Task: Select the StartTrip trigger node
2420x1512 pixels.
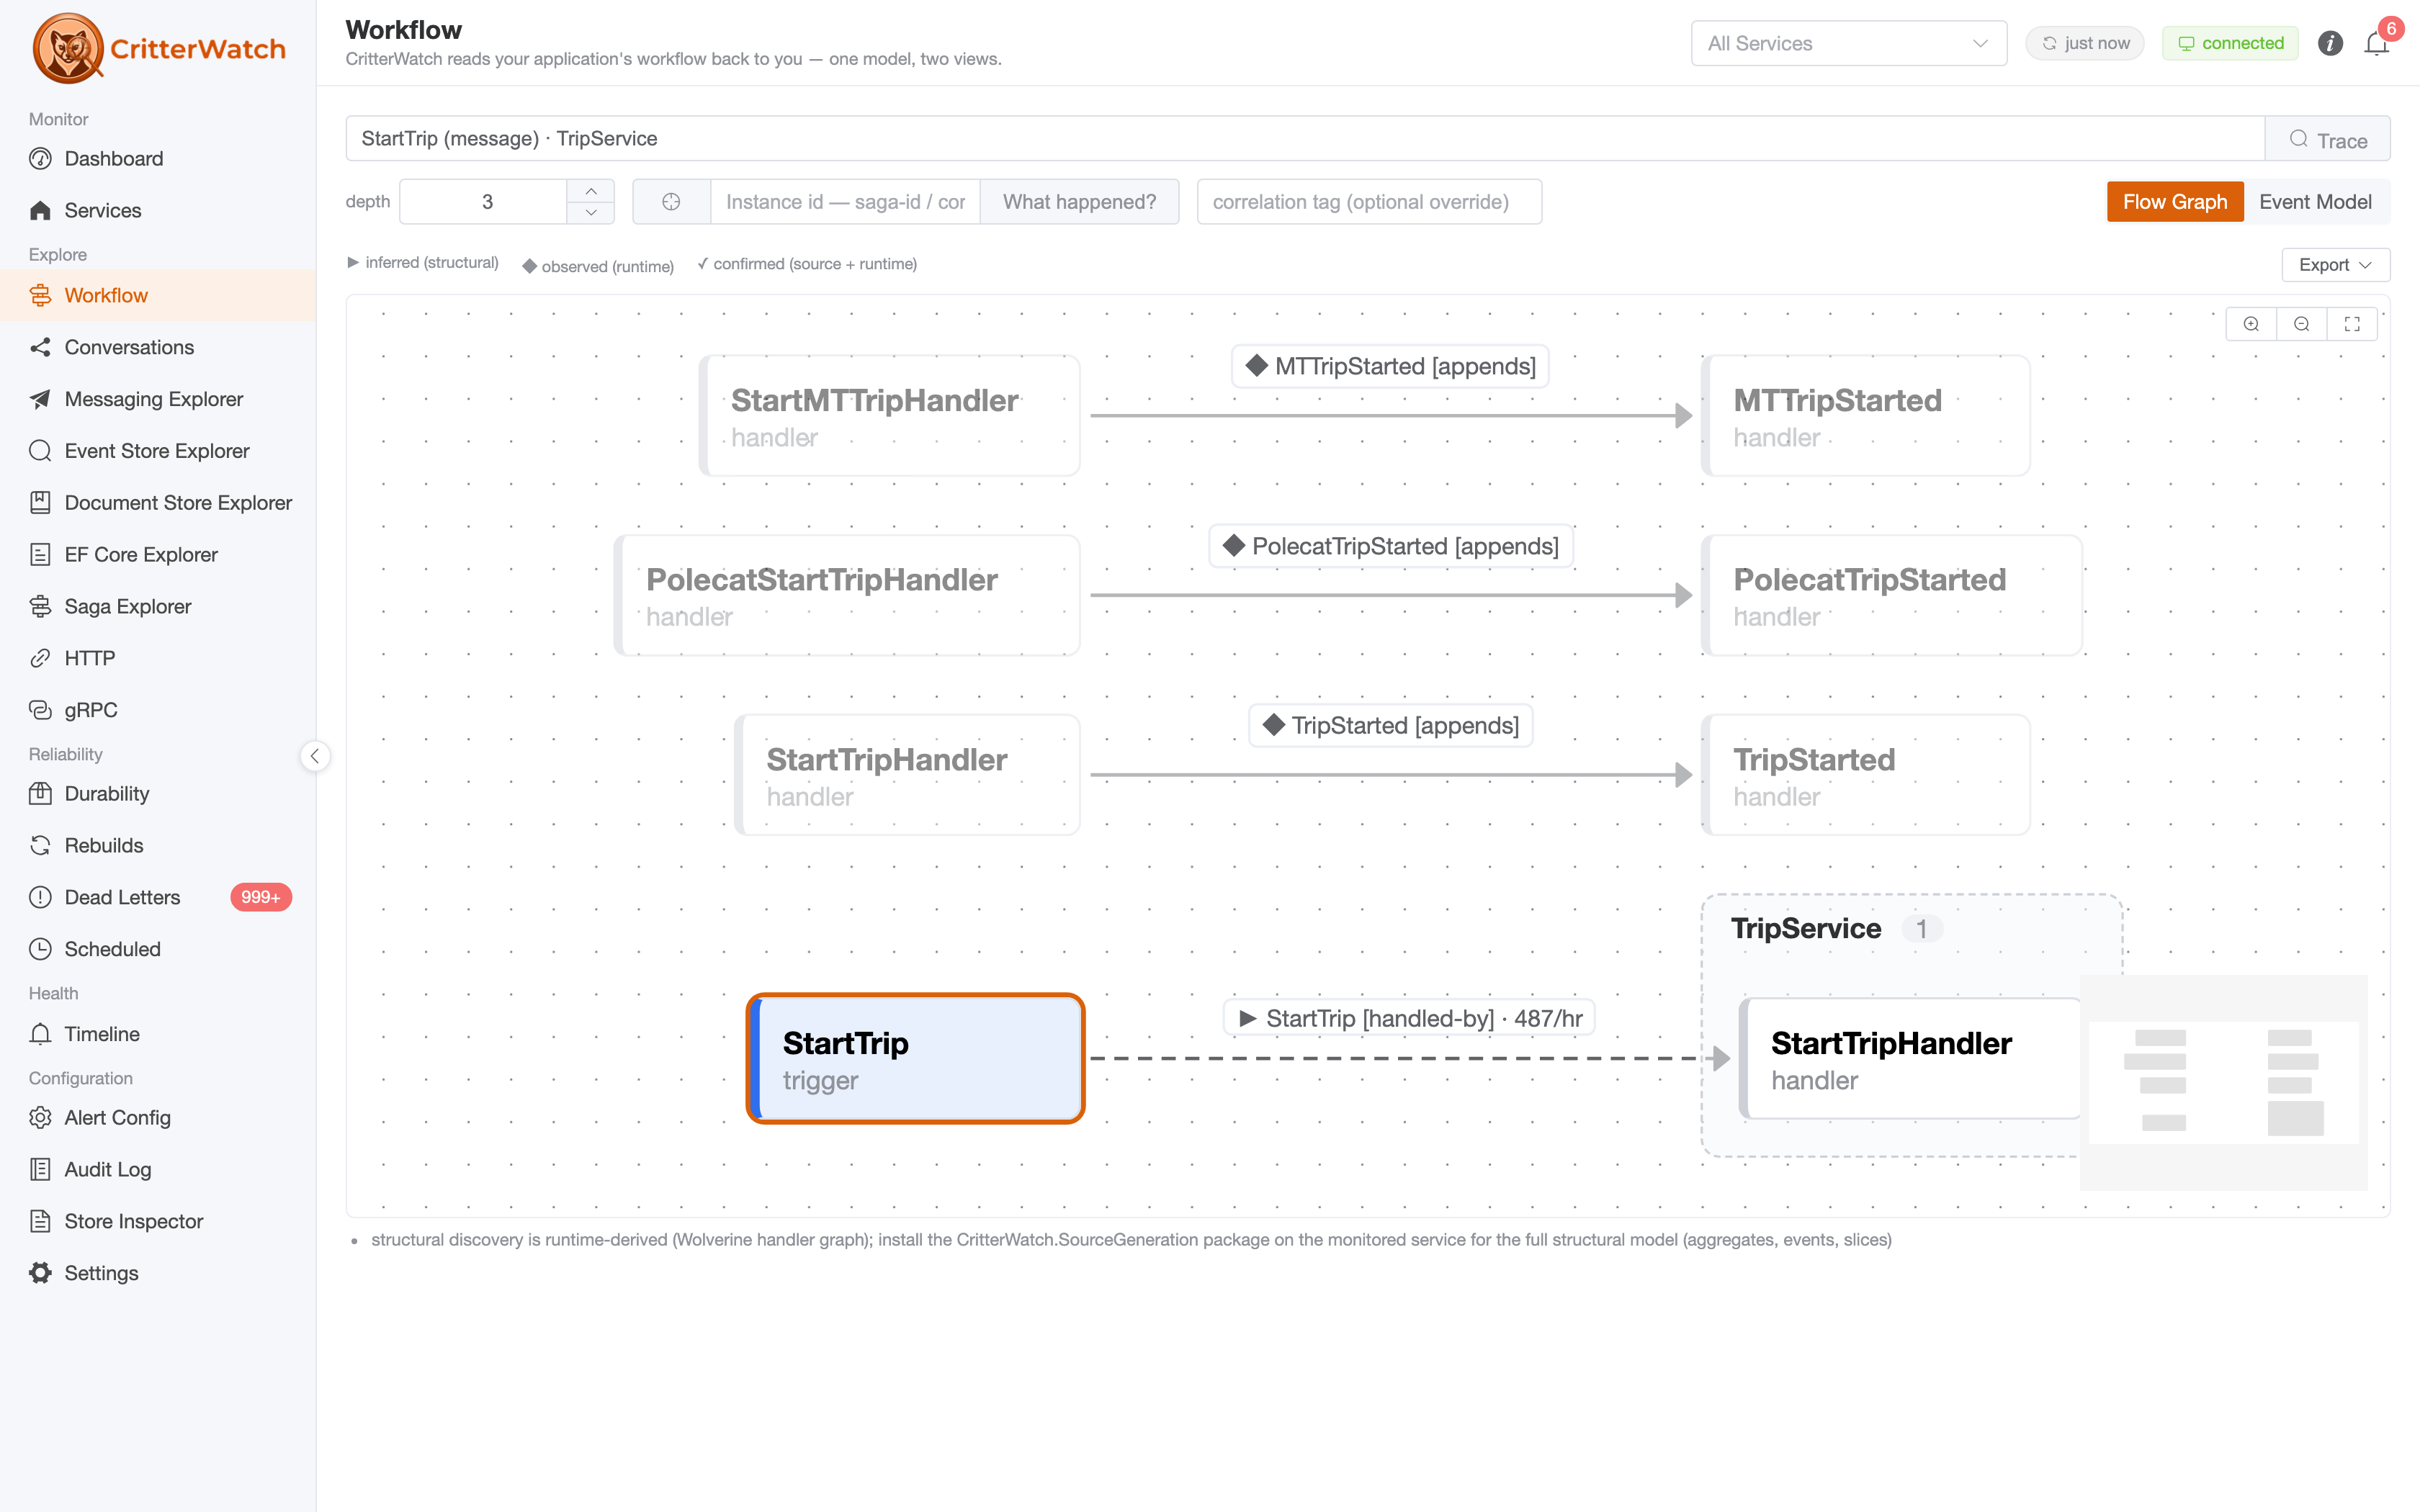Action: click(x=915, y=1058)
